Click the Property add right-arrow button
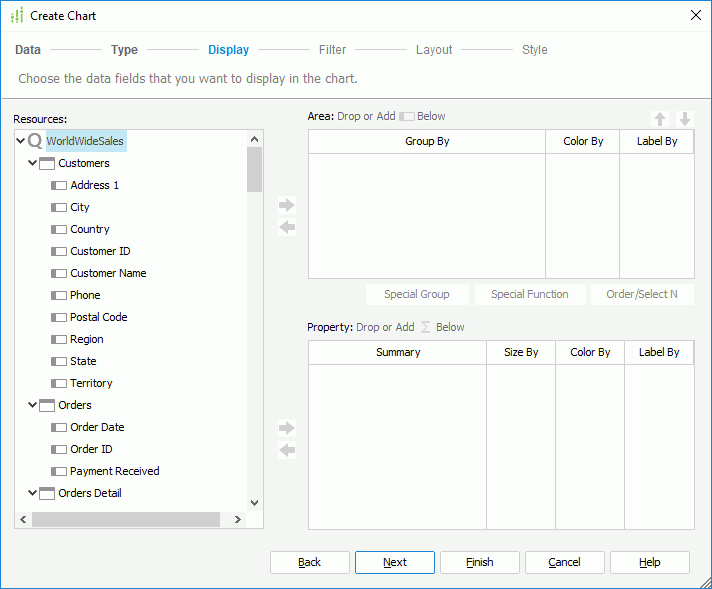Viewport: 712px width, 589px height. (x=287, y=428)
